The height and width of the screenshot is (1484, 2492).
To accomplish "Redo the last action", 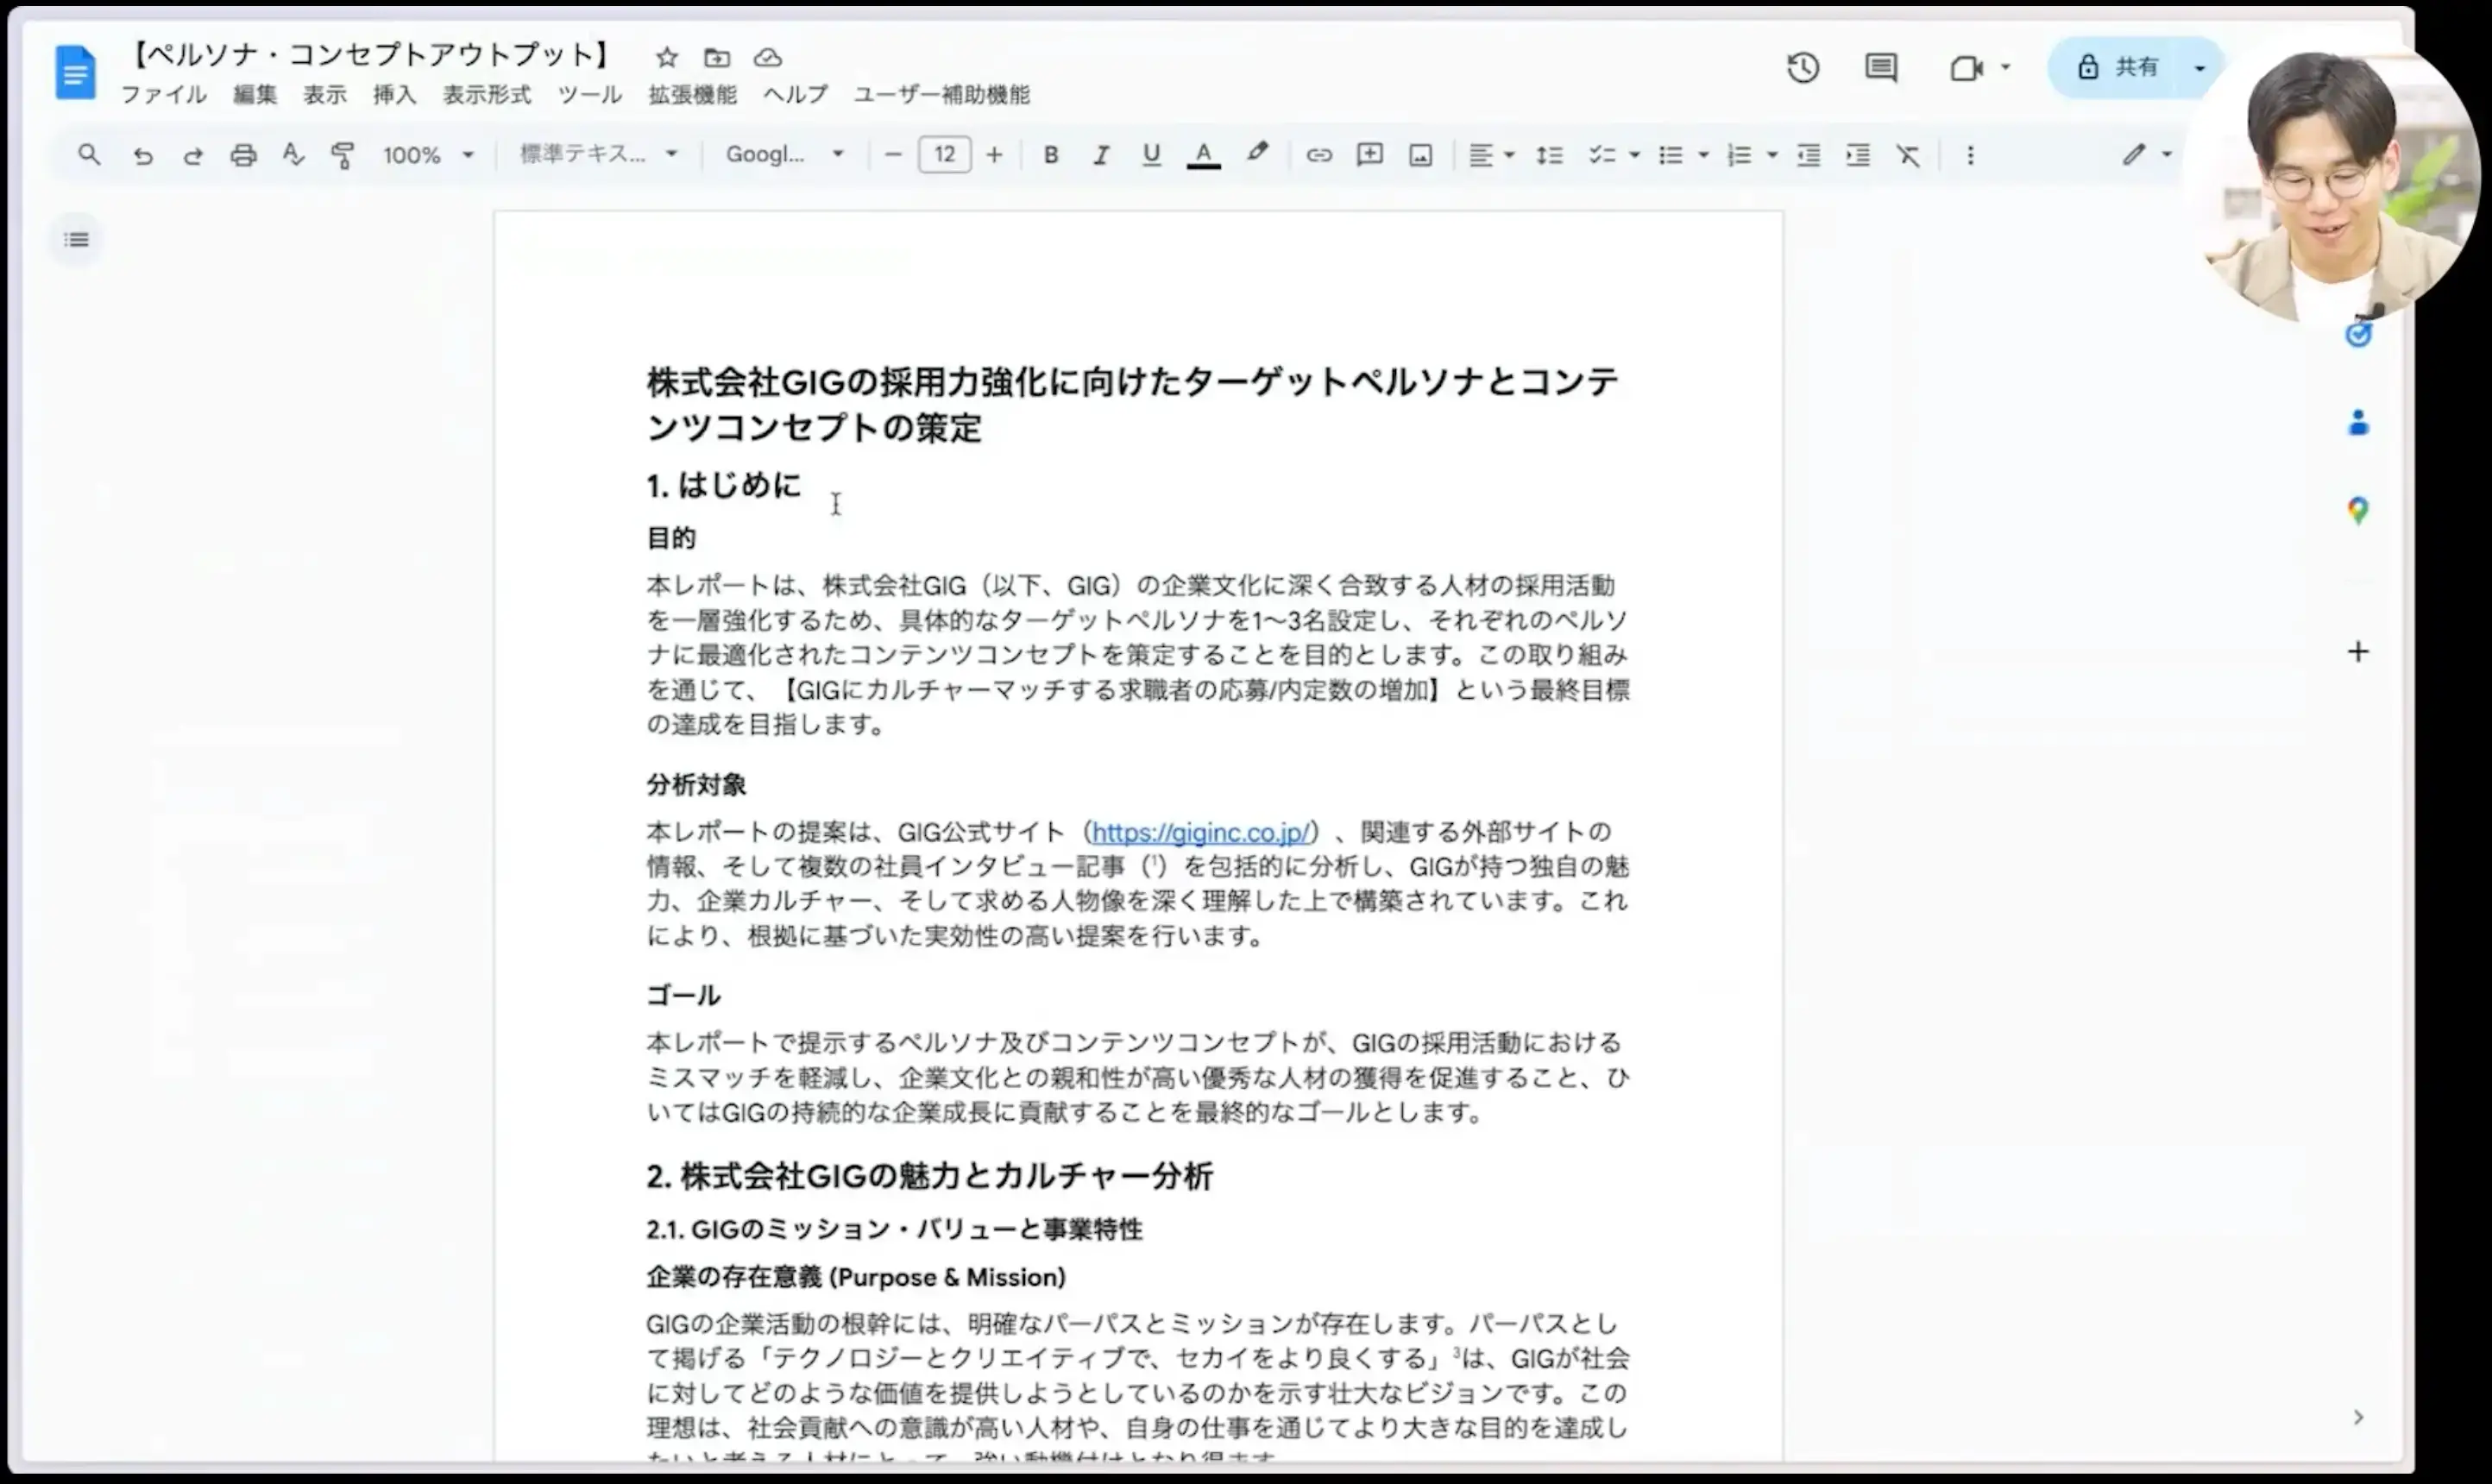I will tap(193, 155).
